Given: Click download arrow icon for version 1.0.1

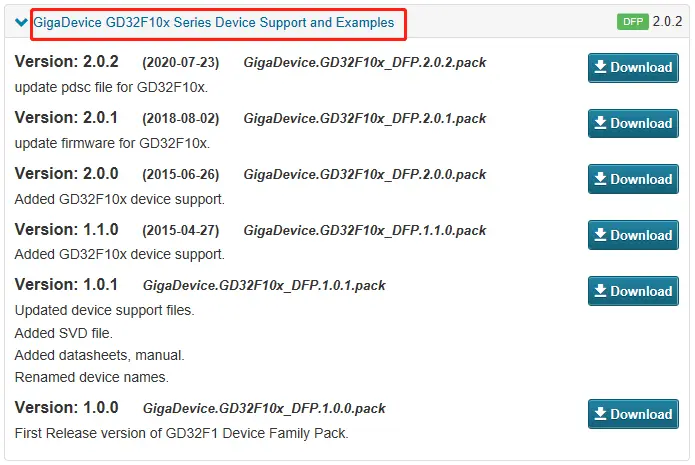Looking at the screenshot, I should (x=601, y=291).
